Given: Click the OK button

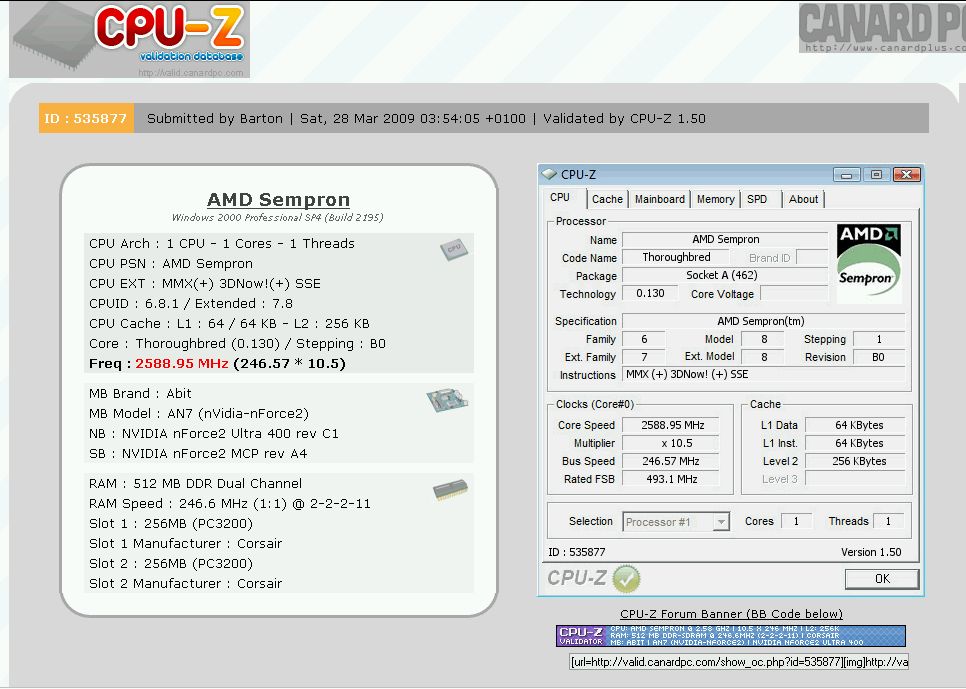Looking at the screenshot, I should [882, 579].
